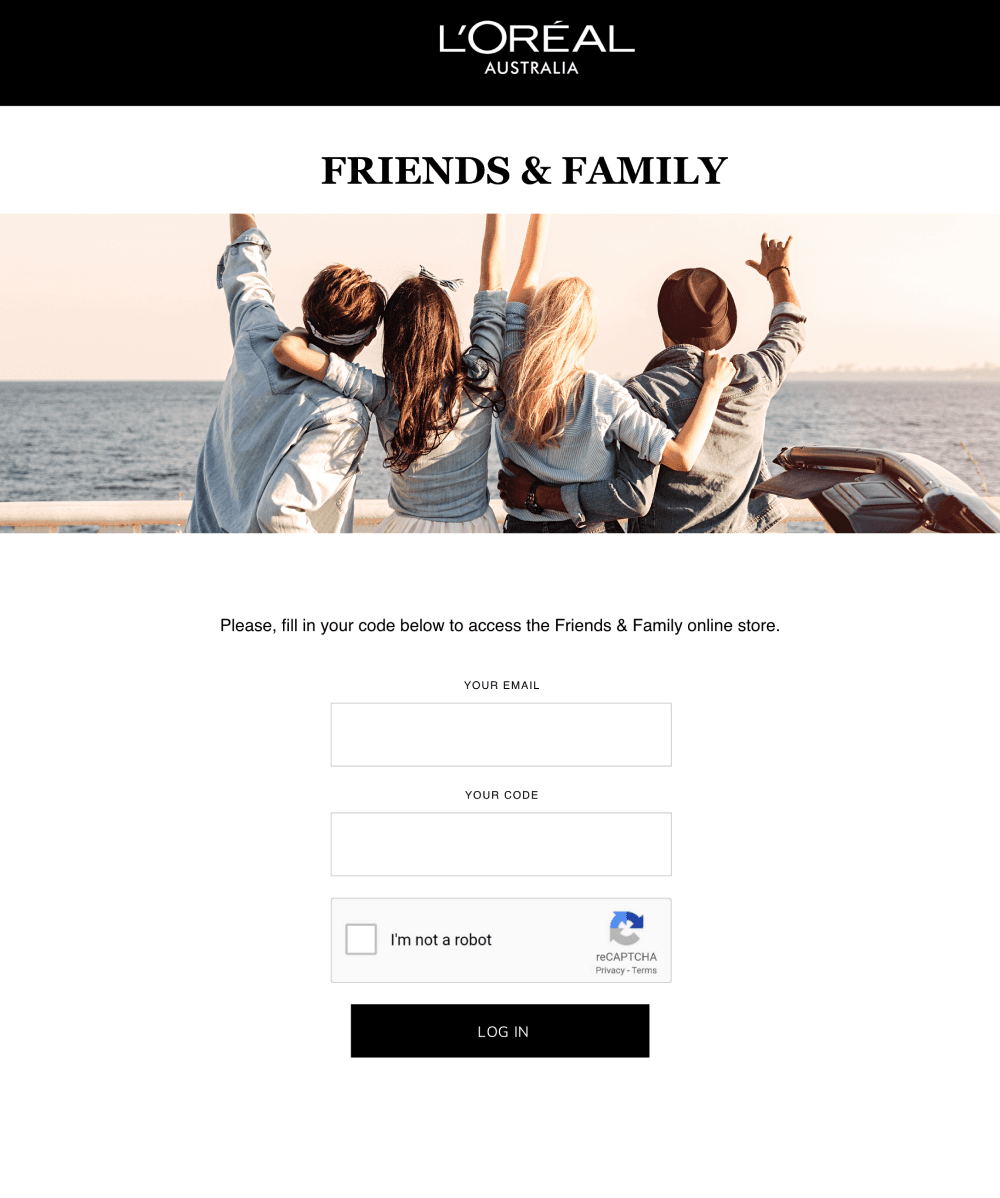Viewport: 1000px width, 1198px height.
Task: Open the reCAPTCHA Terms link
Action: (x=644, y=970)
